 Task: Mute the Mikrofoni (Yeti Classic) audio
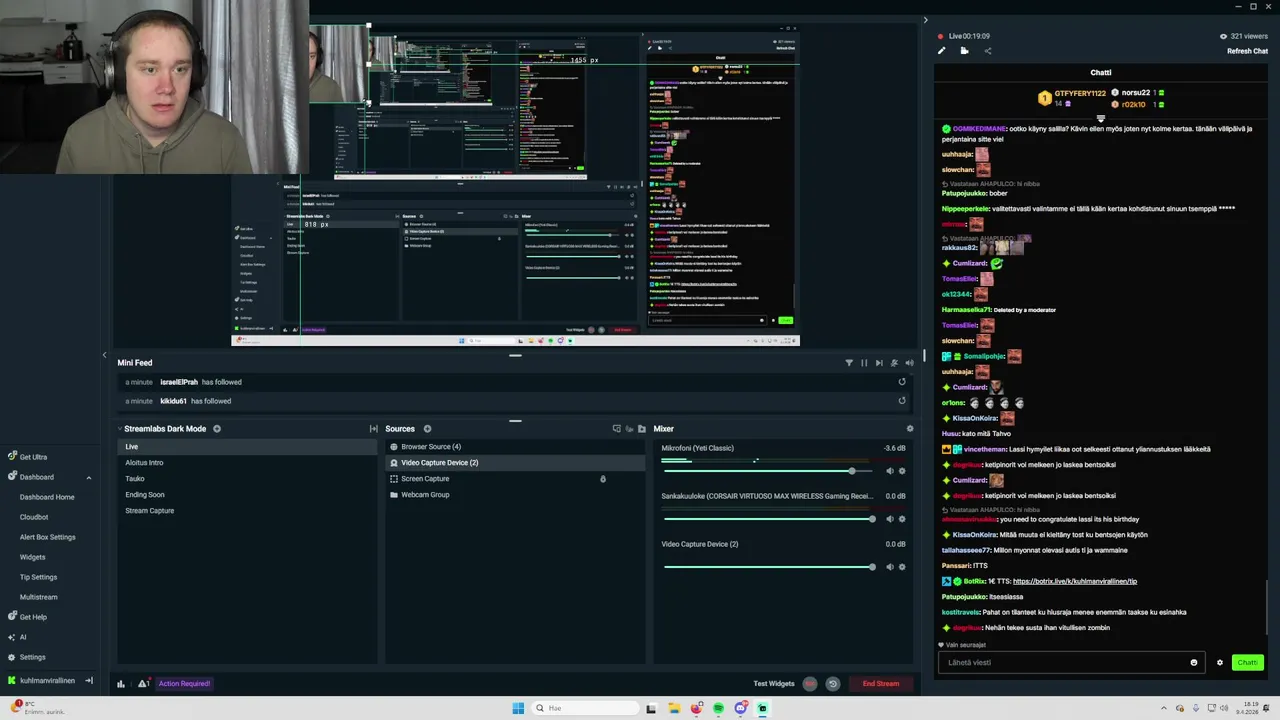889,471
